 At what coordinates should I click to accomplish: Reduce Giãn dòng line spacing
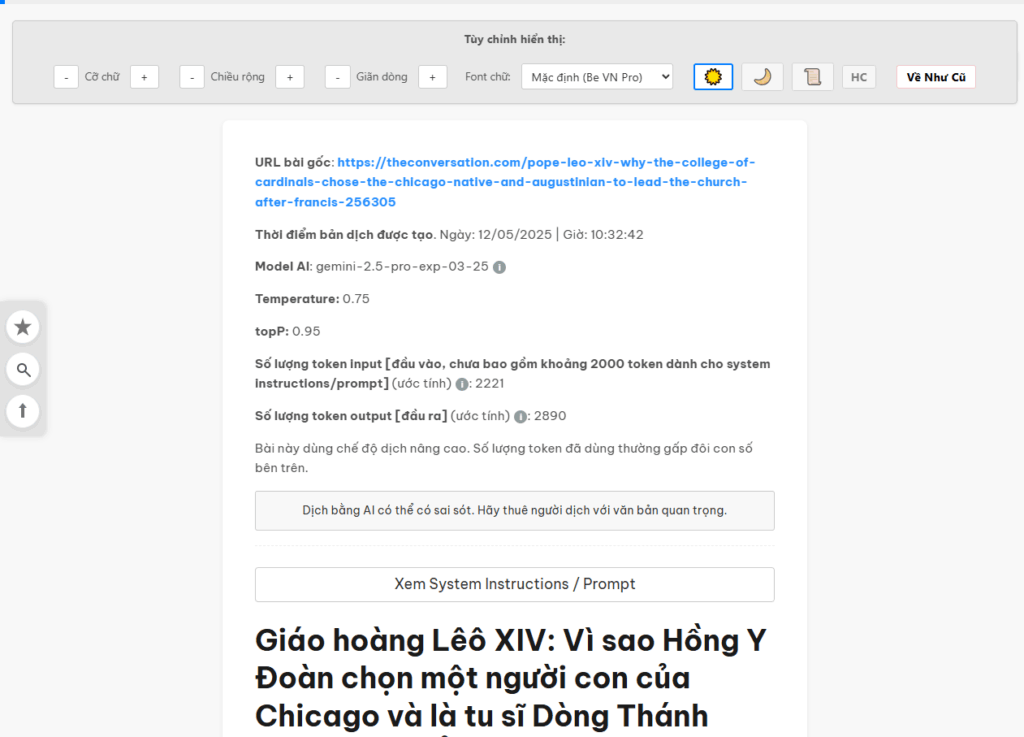click(338, 77)
